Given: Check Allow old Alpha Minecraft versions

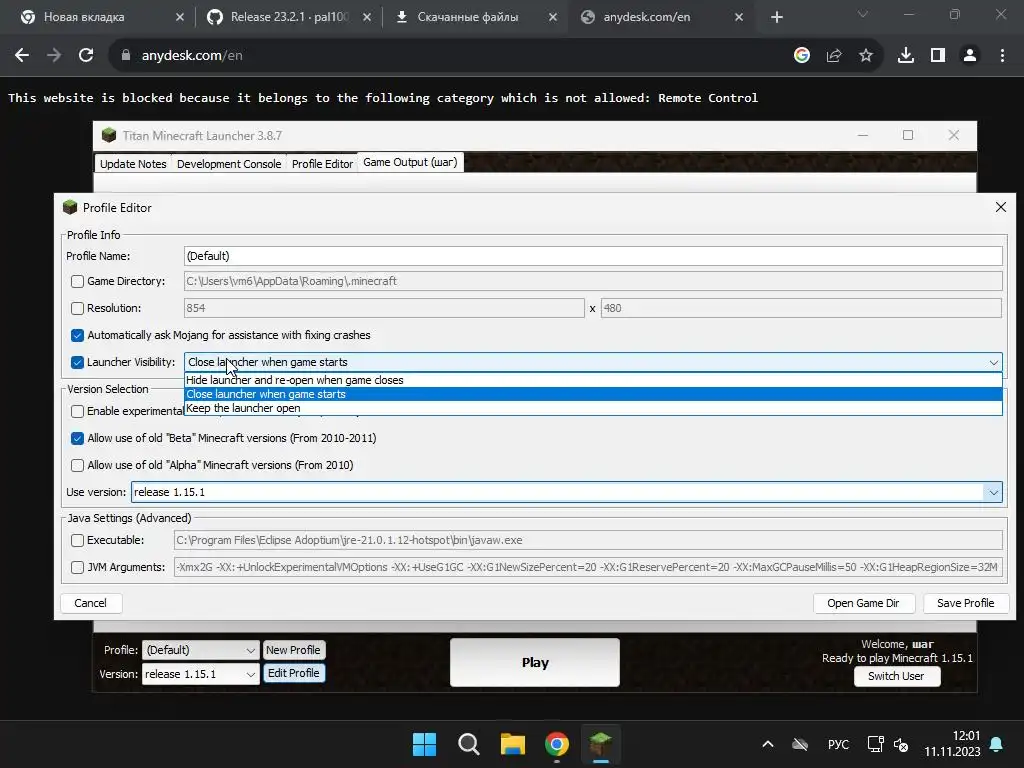Looking at the screenshot, I should click(77, 465).
